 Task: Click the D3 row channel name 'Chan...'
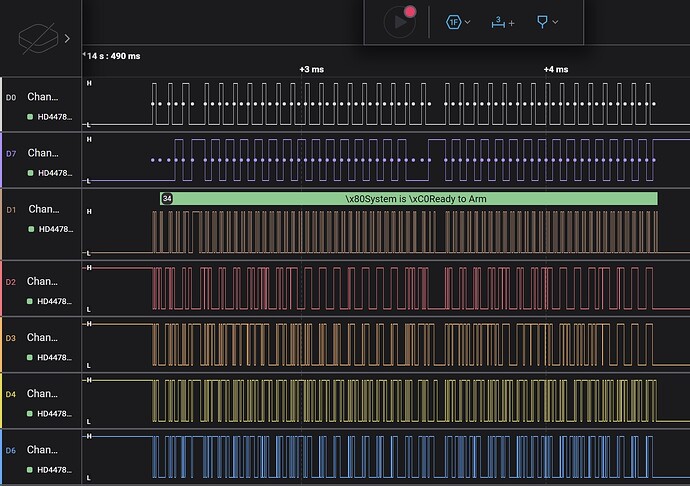click(x=42, y=337)
